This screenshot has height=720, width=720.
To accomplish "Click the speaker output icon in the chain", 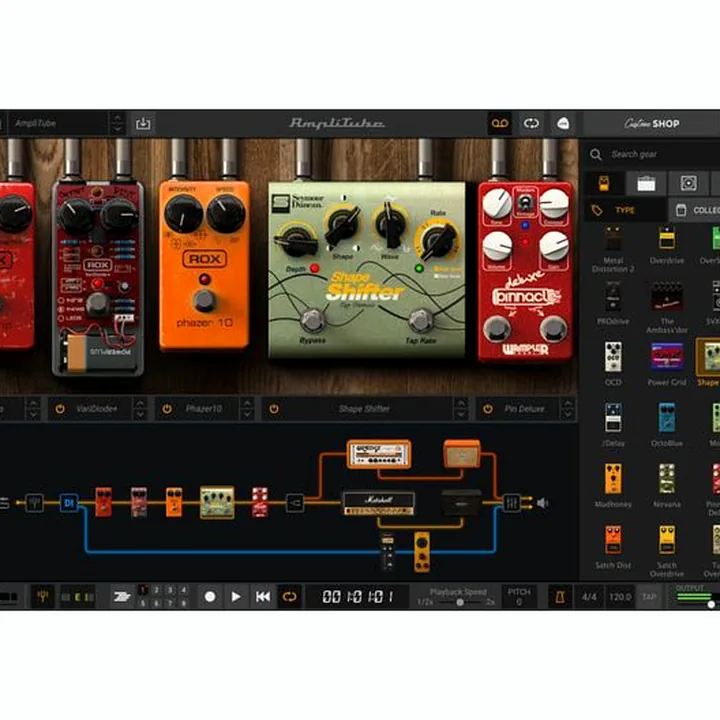I will [542, 503].
